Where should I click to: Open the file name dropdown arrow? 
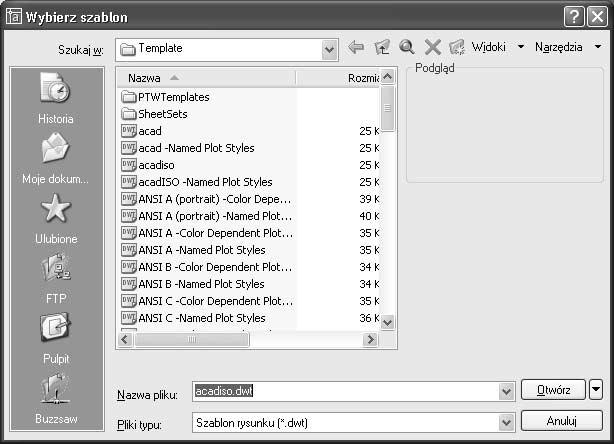[x=506, y=391]
